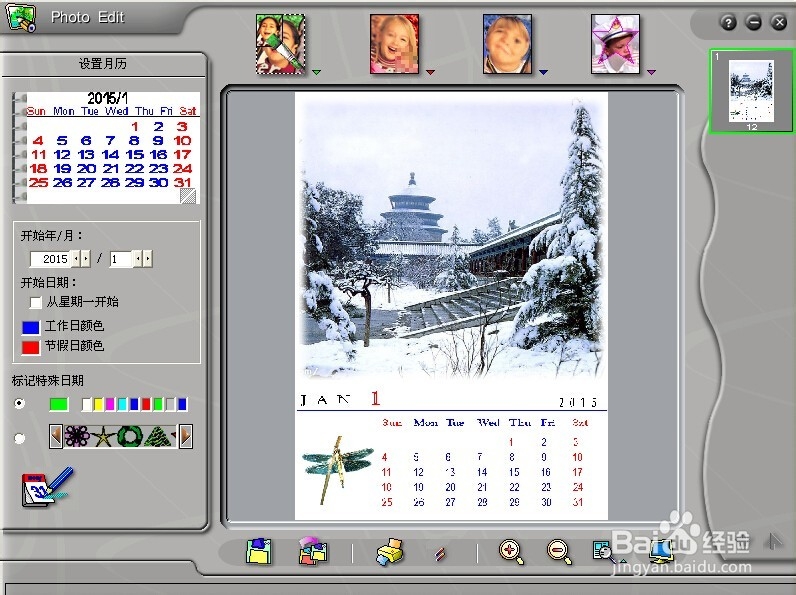Viewport: 796px width, 595px height.
Task: Select the star frame decoration icon
Action: [615, 44]
